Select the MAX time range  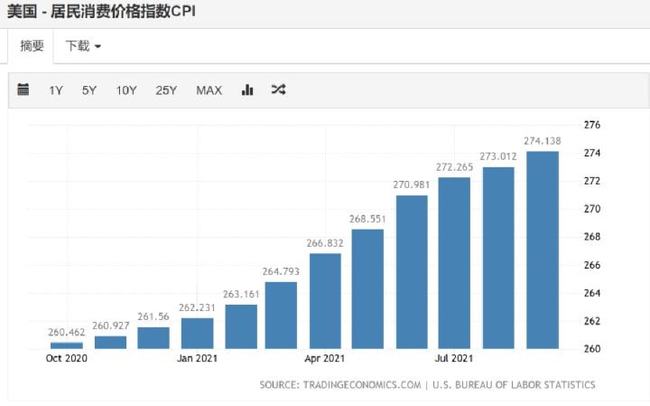click(x=209, y=90)
